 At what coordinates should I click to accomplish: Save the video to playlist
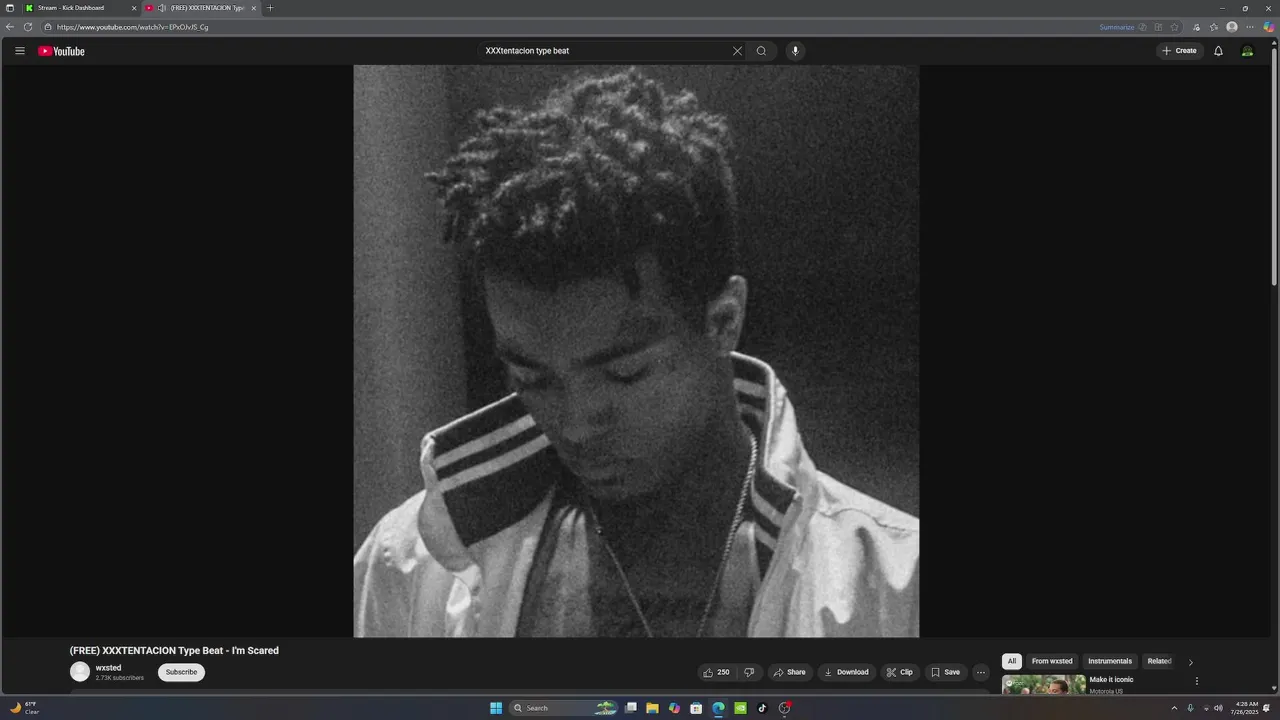point(946,672)
